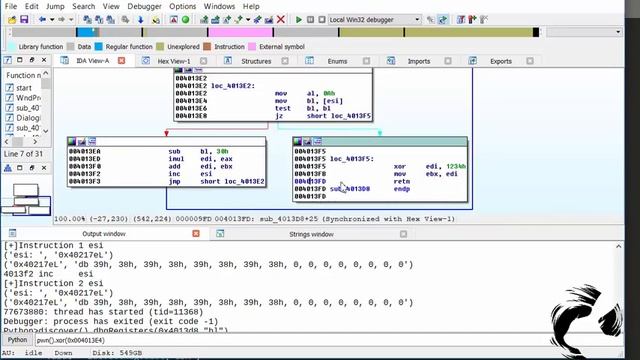This screenshot has height=360, width=640.
Task: Click the red X cancel toolbar icon
Action: click(x=281, y=19)
